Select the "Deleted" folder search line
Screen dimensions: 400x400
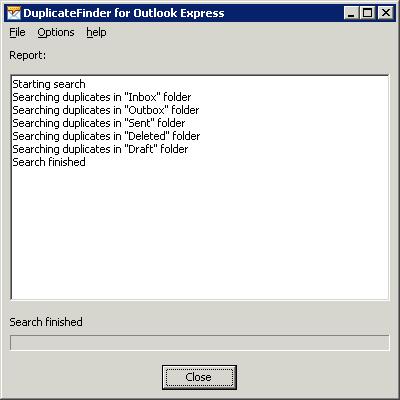[x=106, y=136]
